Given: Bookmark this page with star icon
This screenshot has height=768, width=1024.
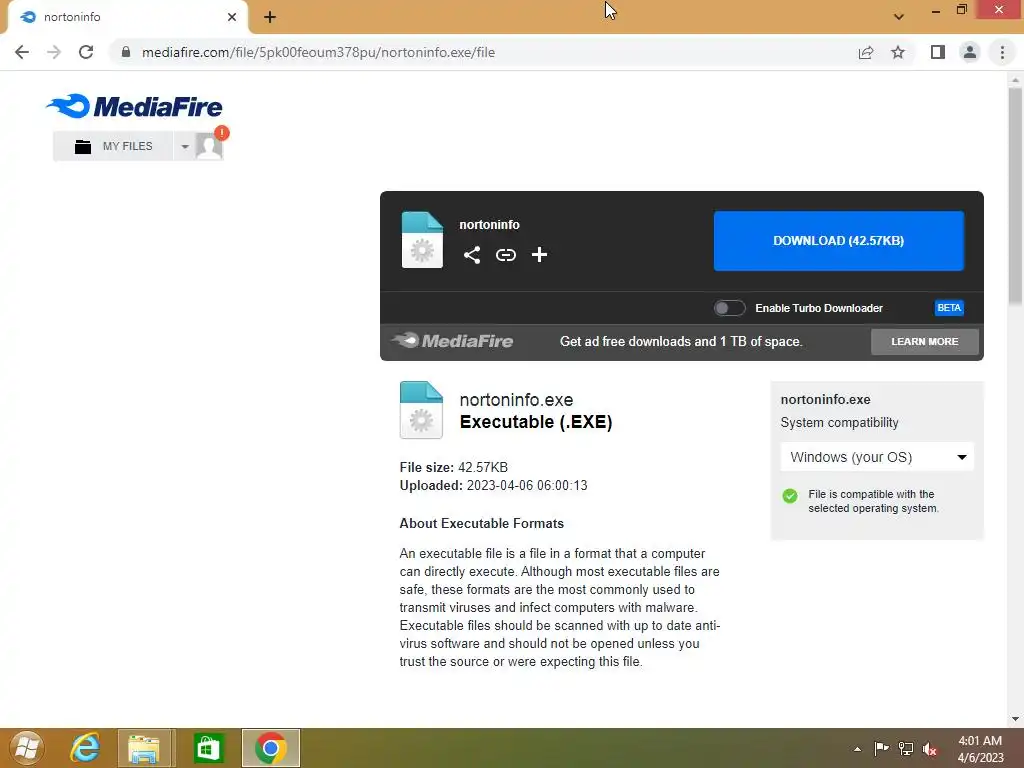Looking at the screenshot, I should pos(898,52).
